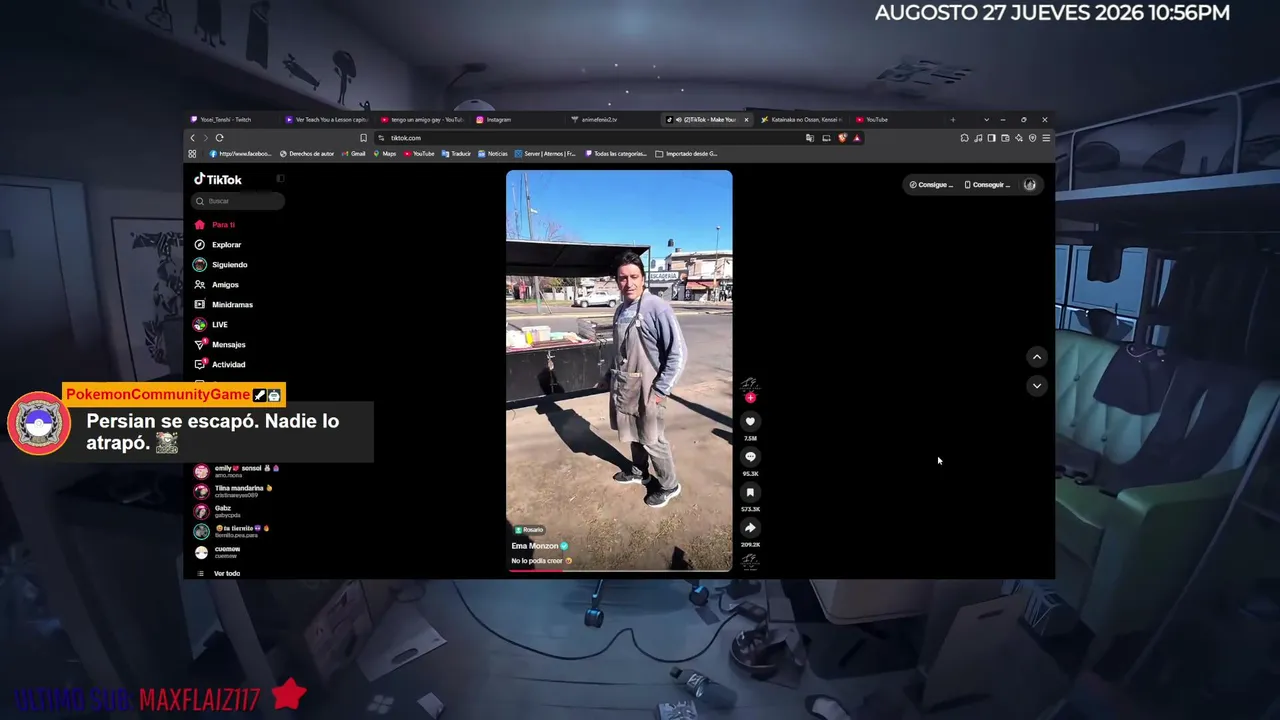Go to the next video with down arrow
This screenshot has width=1280, height=720.
pos(1037,385)
